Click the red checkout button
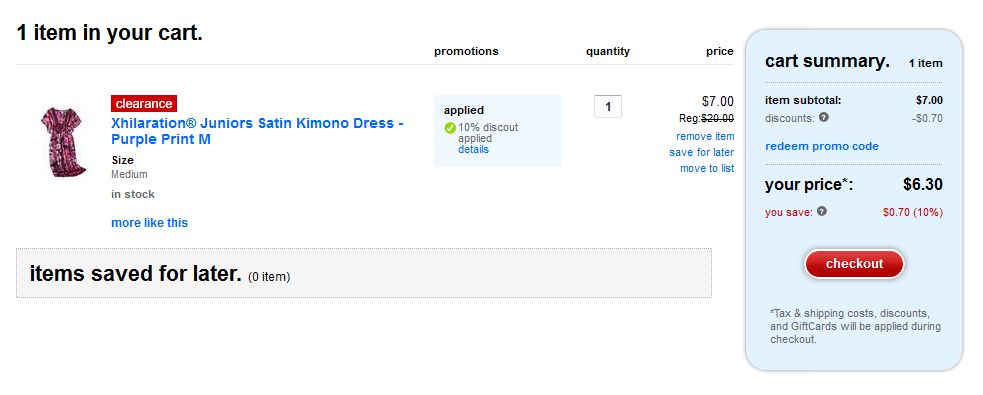The image size is (983, 395). tap(854, 264)
